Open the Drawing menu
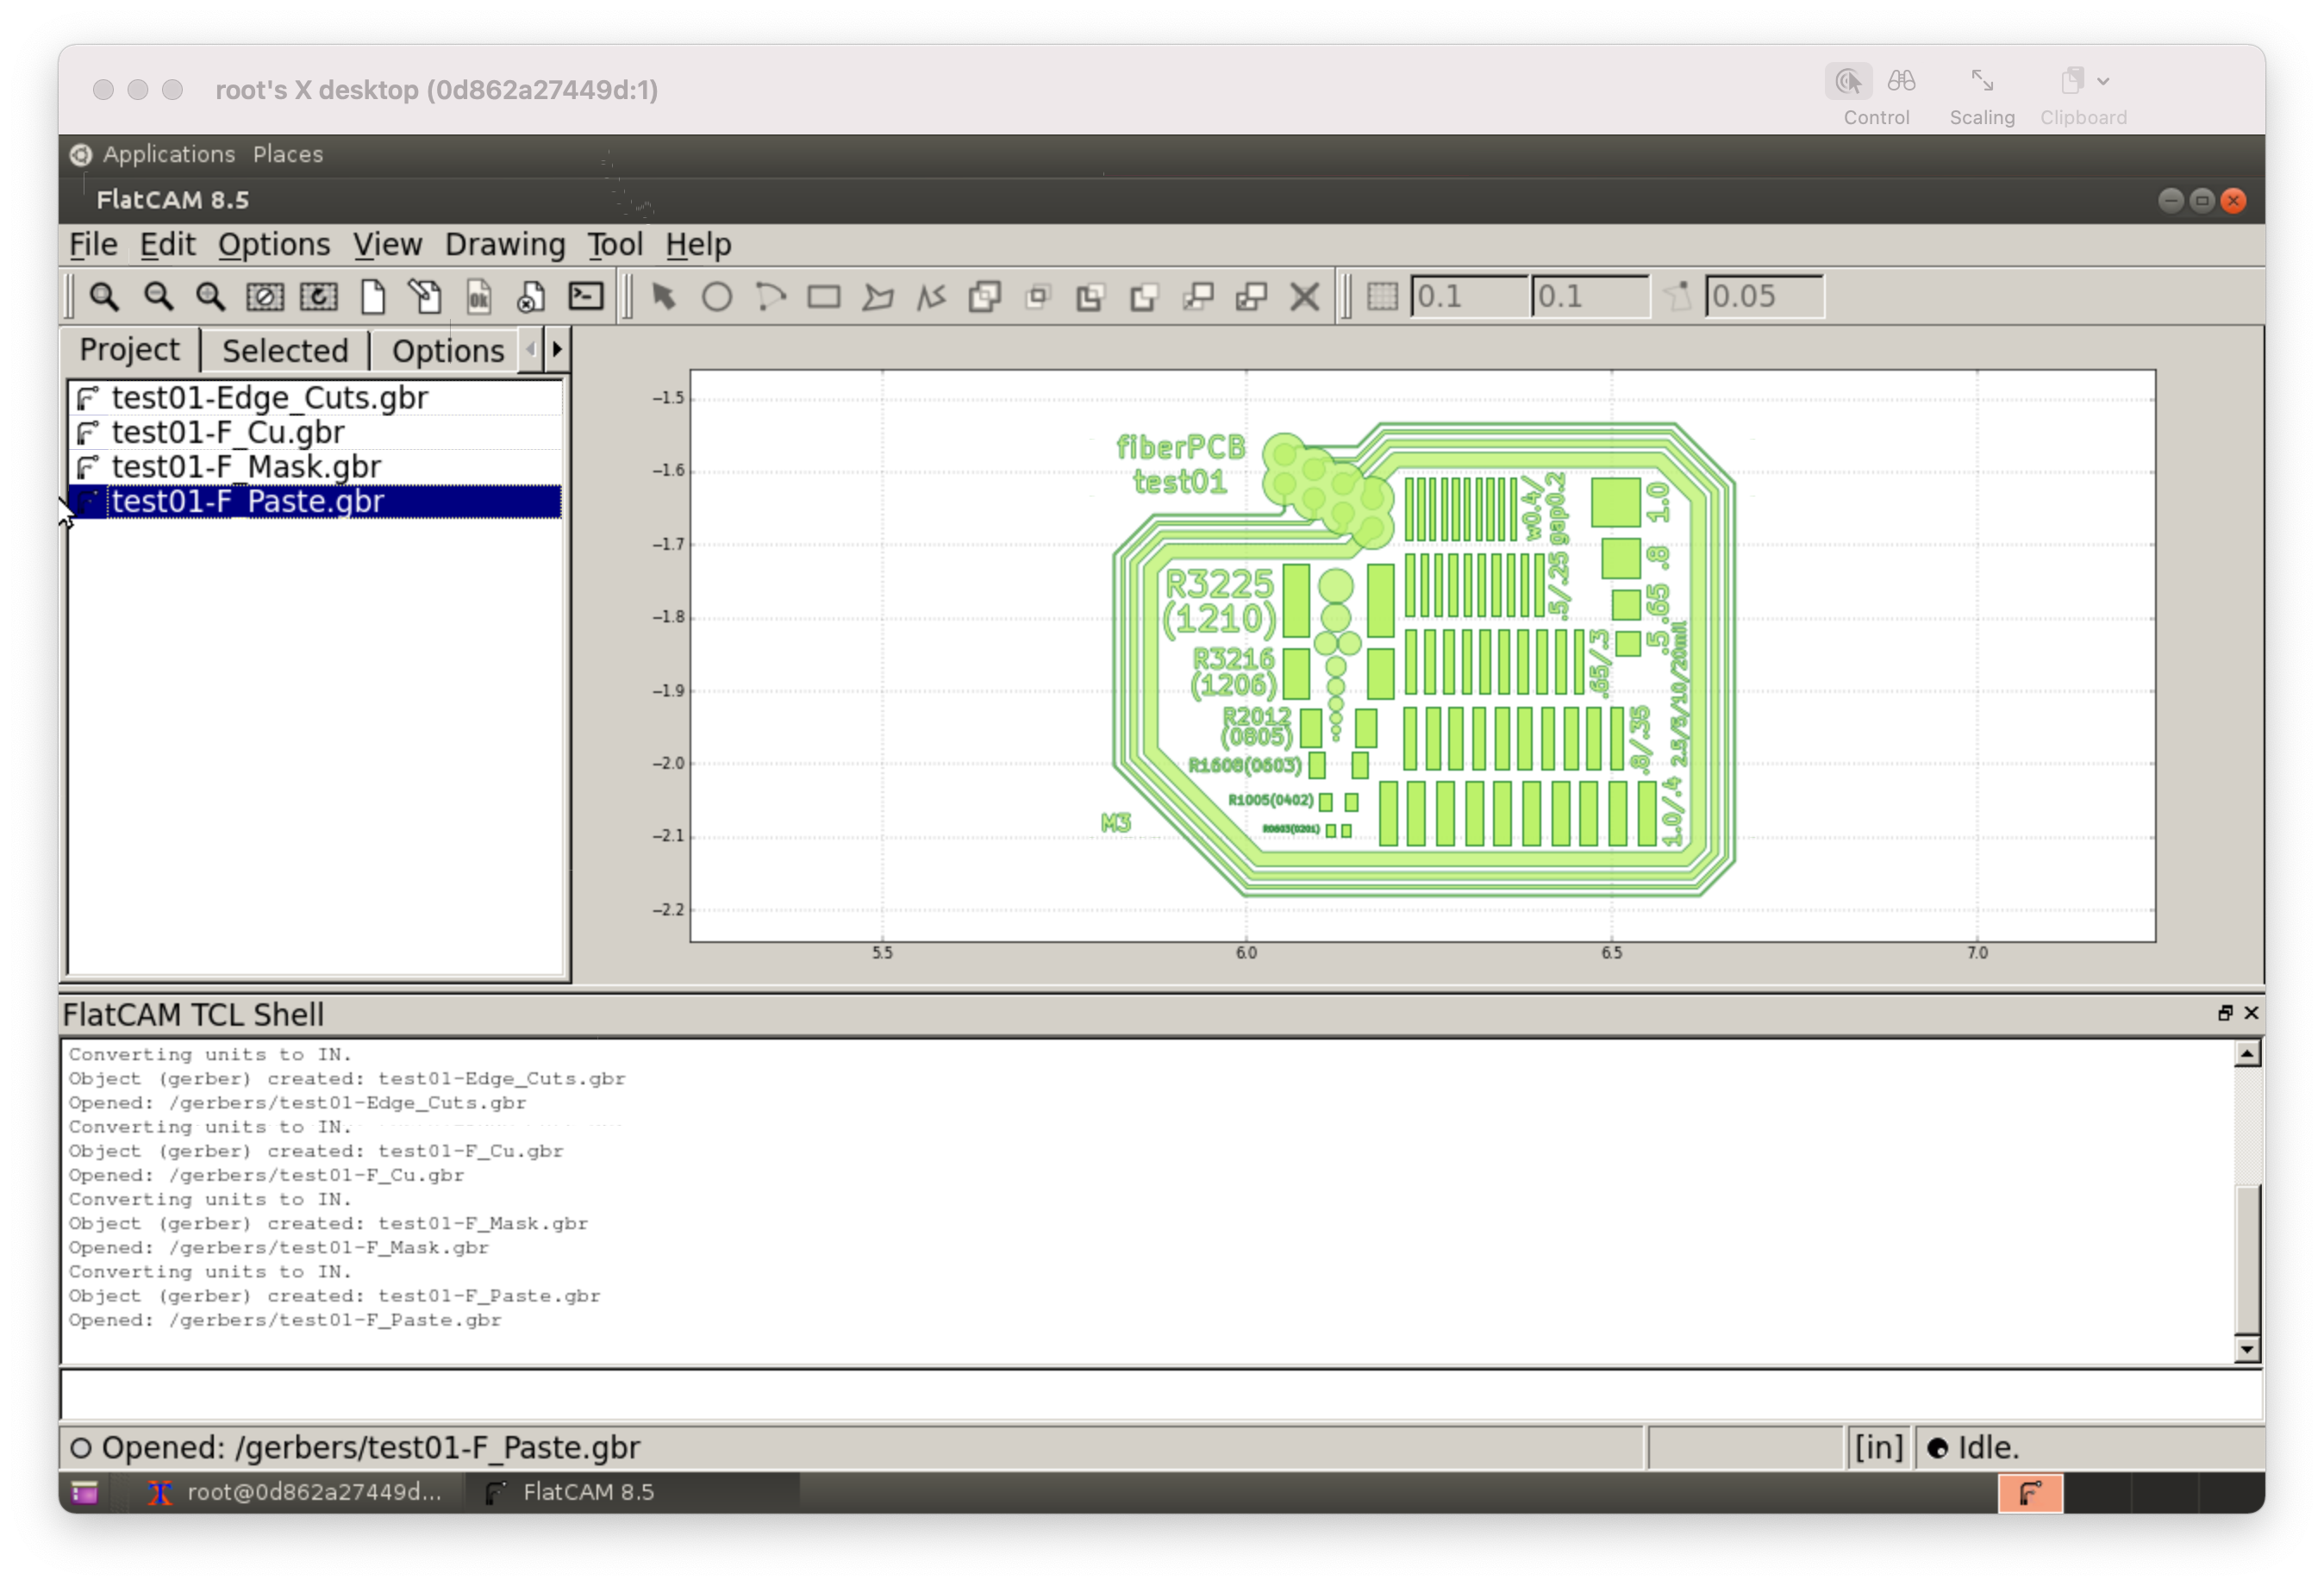Viewport: 2324px width, 1586px height. (505, 245)
